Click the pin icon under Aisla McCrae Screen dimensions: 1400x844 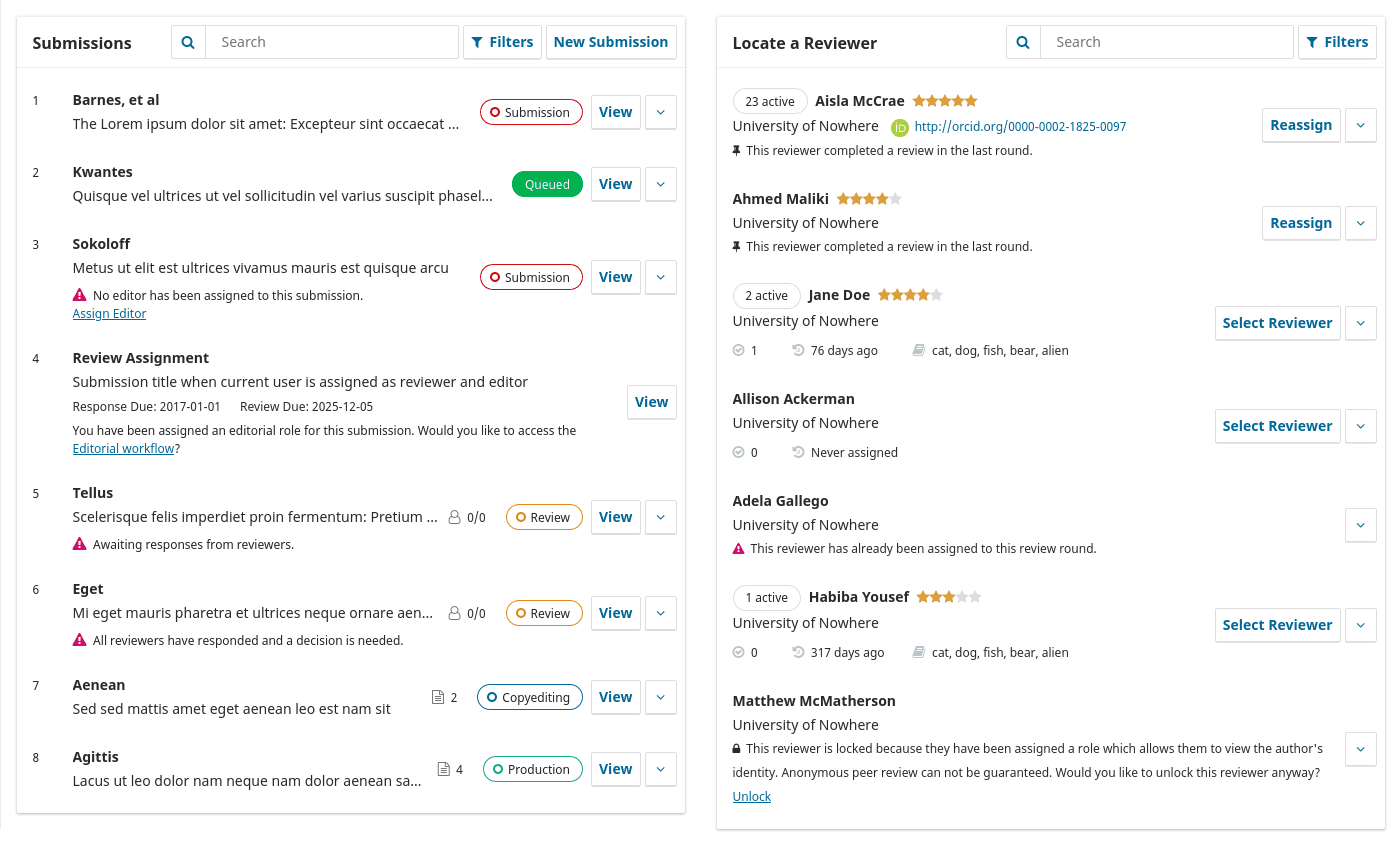click(737, 150)
